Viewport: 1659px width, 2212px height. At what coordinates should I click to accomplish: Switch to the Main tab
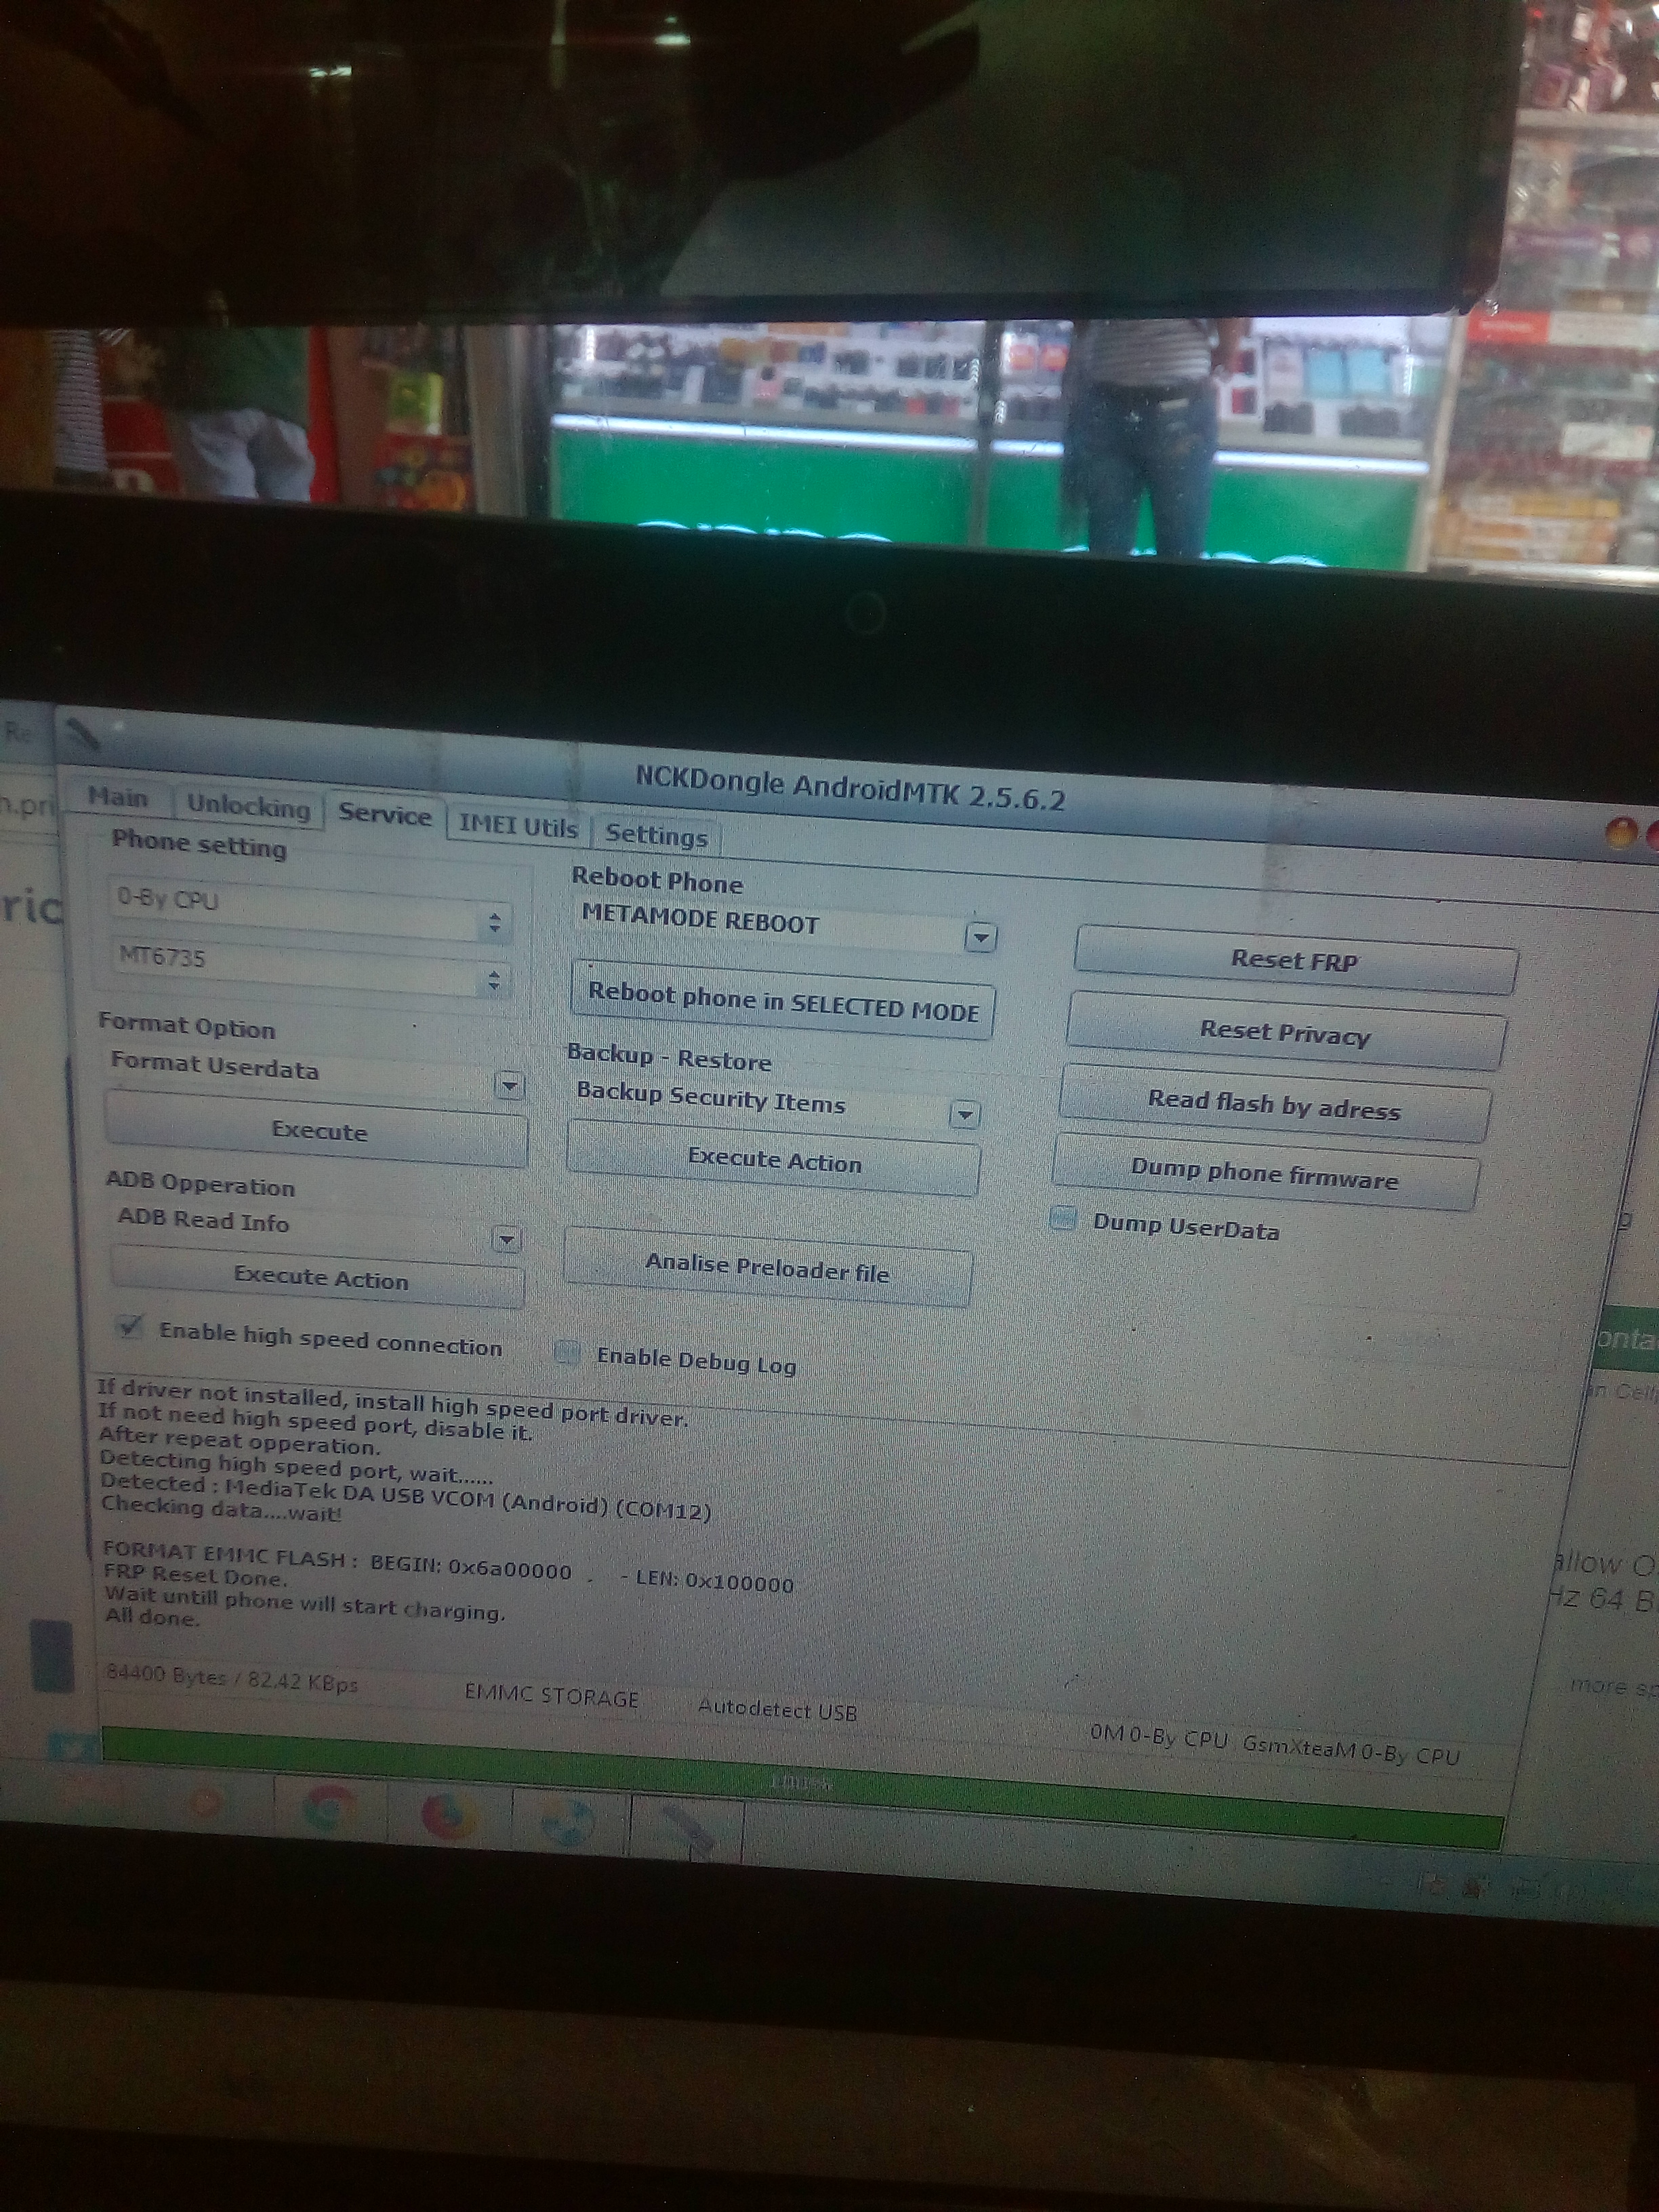coord(118,797)
